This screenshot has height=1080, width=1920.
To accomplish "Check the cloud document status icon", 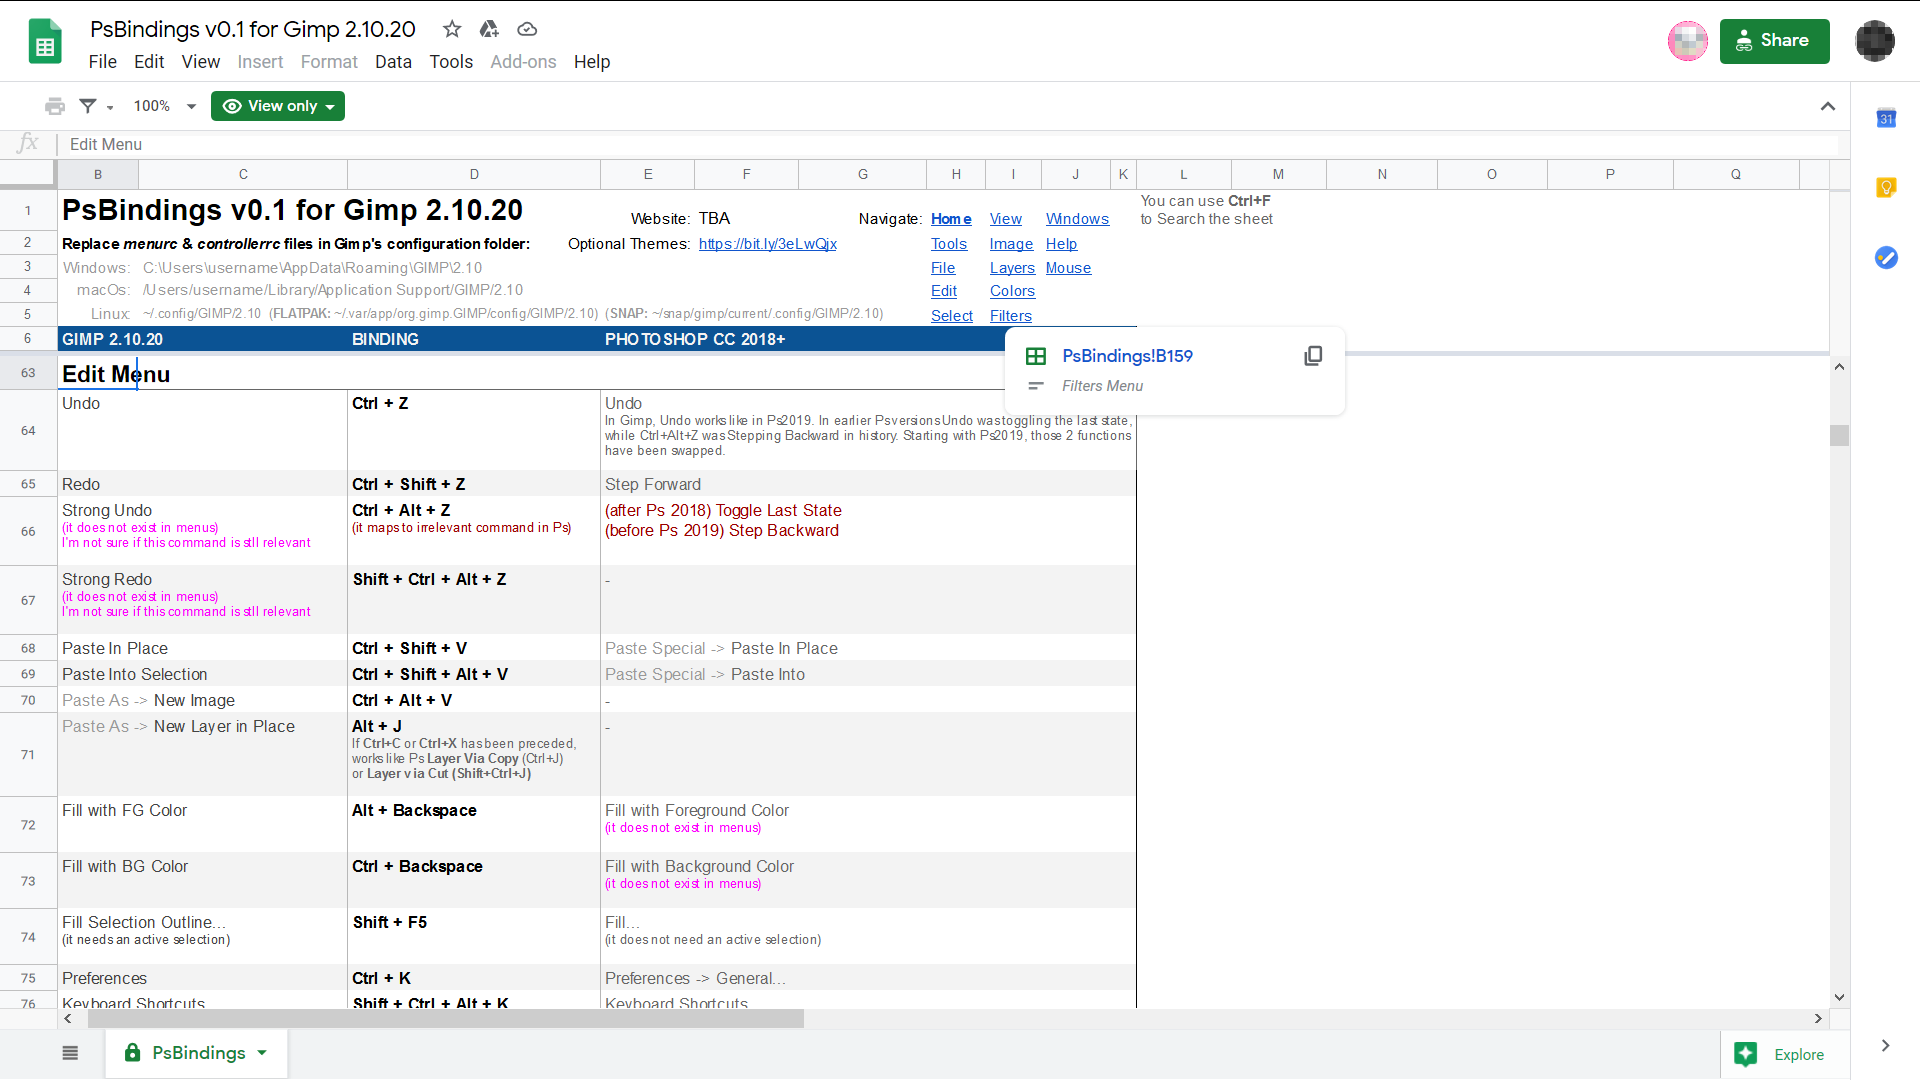I will 527,29.
